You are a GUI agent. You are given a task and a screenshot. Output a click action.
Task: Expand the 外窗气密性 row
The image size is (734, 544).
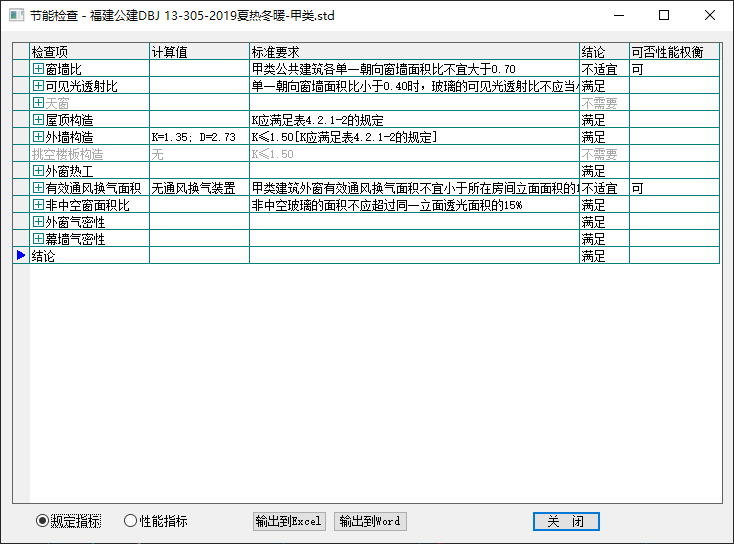(x=38, y=222)
